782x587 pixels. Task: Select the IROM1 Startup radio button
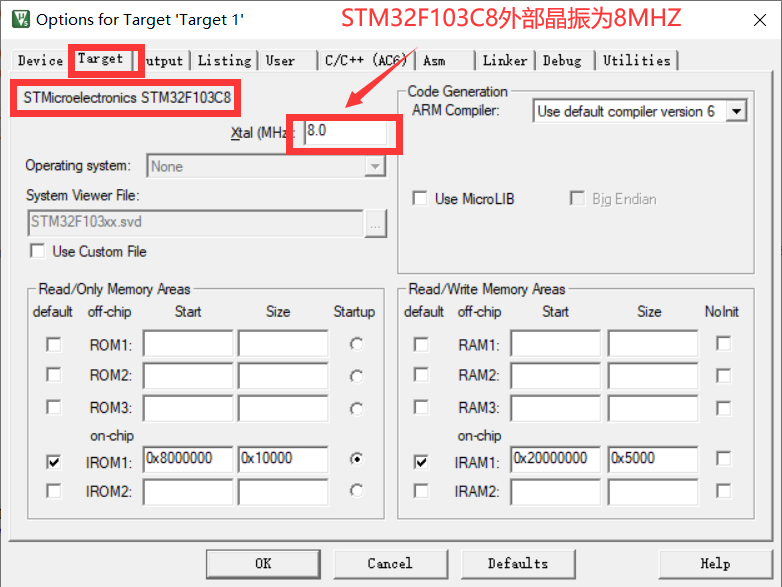tap(356, 458)
